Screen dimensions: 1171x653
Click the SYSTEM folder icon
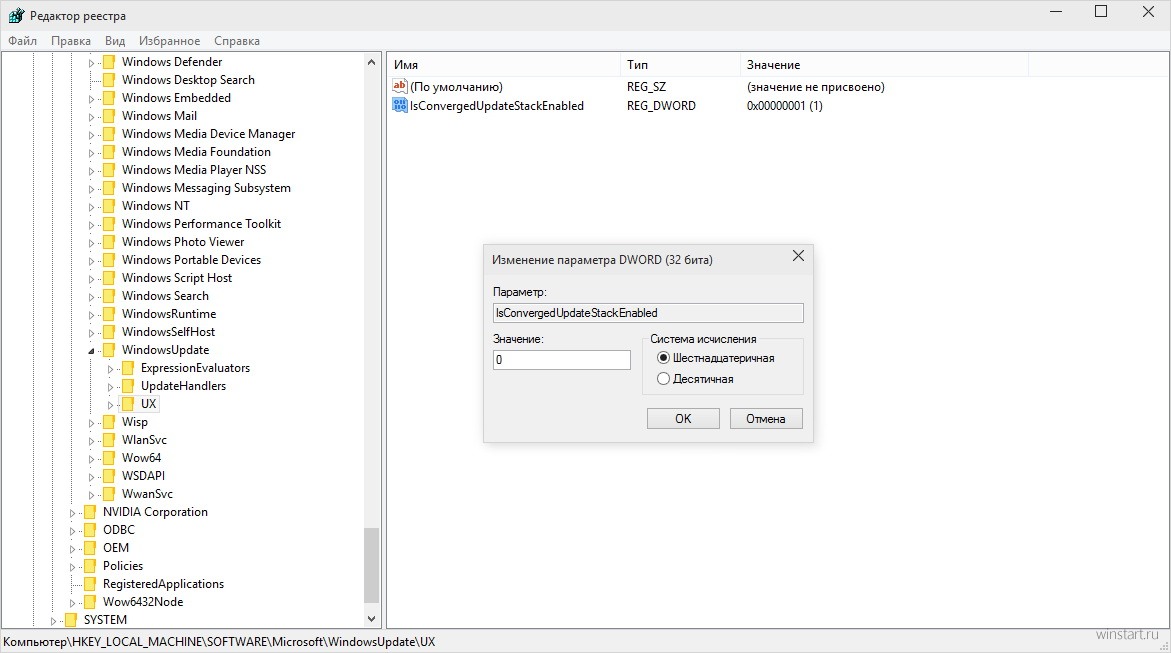click(71, 620)
